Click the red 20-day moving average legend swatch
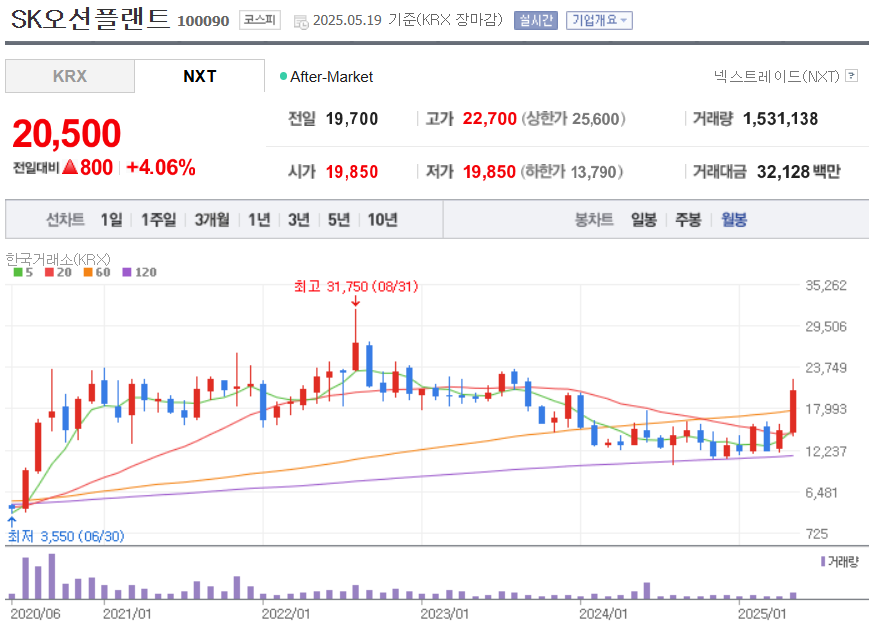 coord(49,272)
